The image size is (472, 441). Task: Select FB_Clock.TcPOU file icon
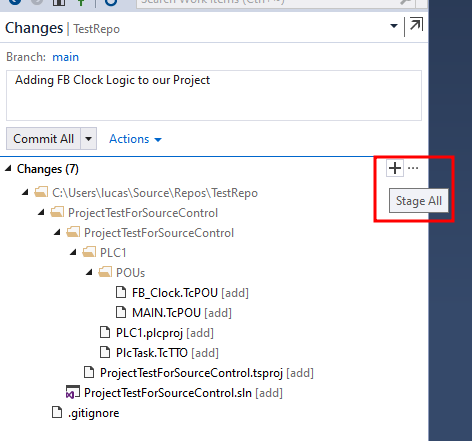[x=121, y=292]
